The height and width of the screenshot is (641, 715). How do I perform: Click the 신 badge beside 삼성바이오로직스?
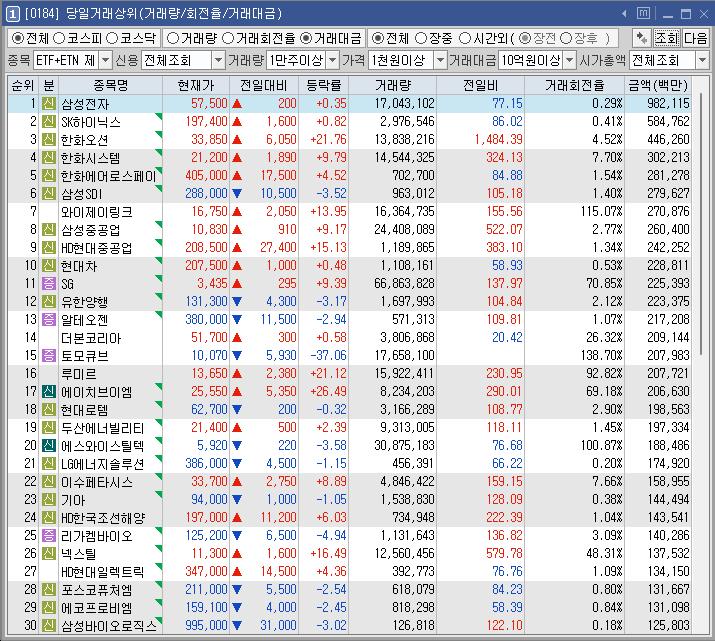click(49, 625)
